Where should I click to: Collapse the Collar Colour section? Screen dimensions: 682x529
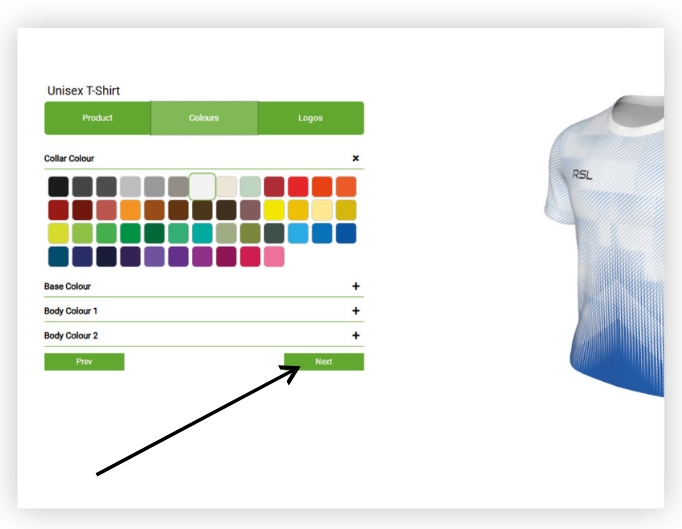pyautogui.click(x=355, y=158)
